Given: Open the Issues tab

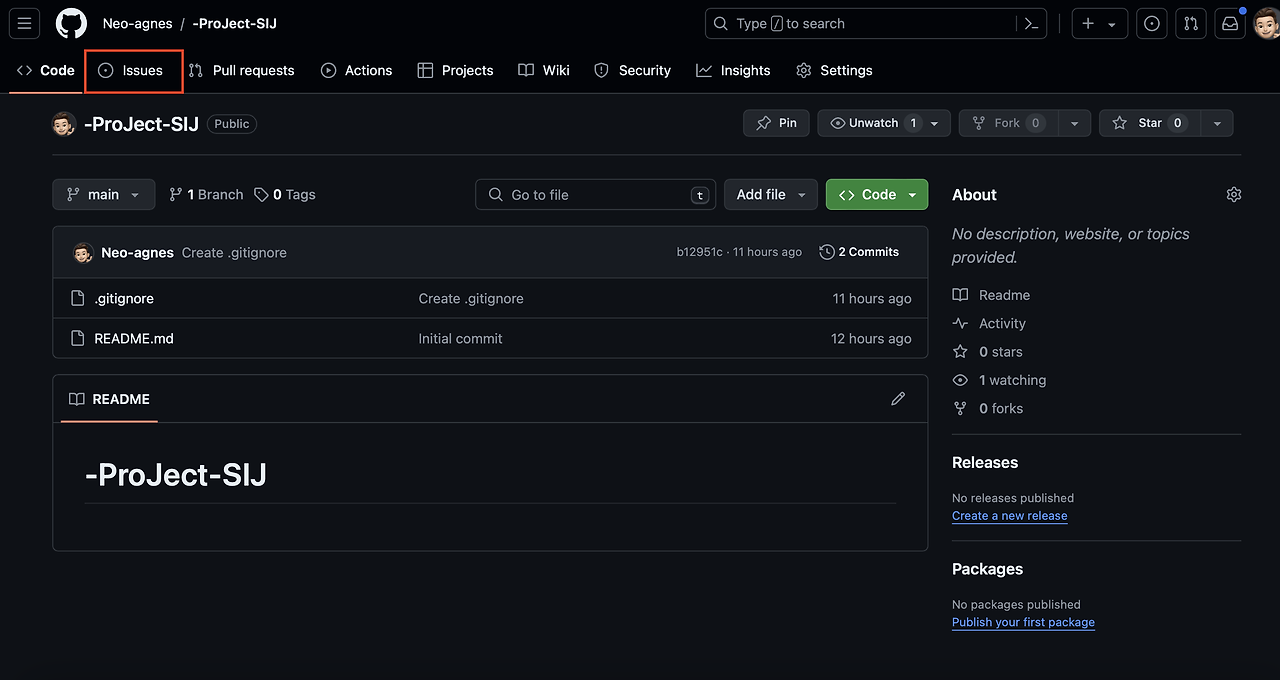Looking at the screenshot, I should 132,70.
